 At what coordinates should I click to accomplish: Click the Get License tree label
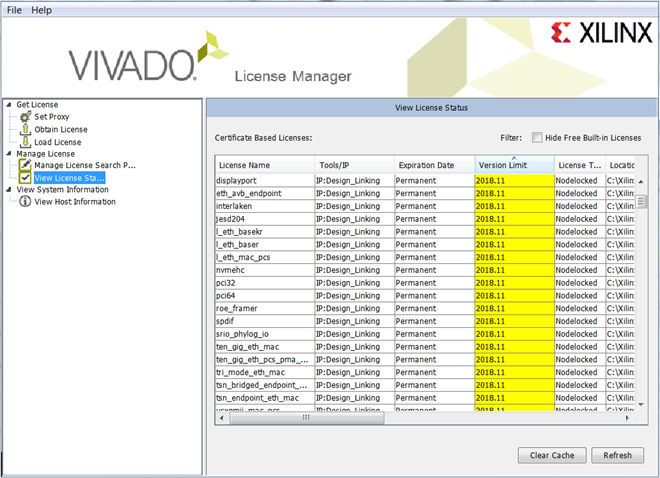37,104
